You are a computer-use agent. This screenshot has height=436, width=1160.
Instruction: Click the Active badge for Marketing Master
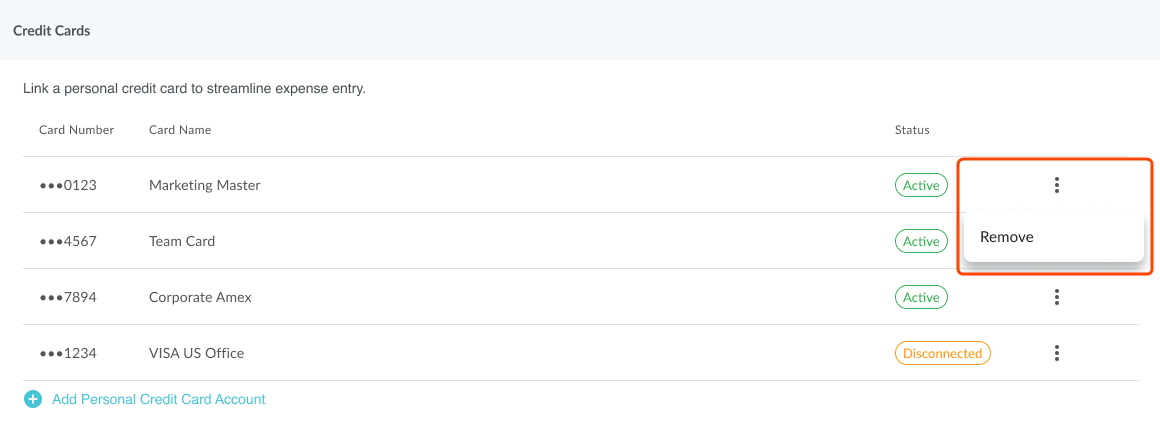pos(921,185)
